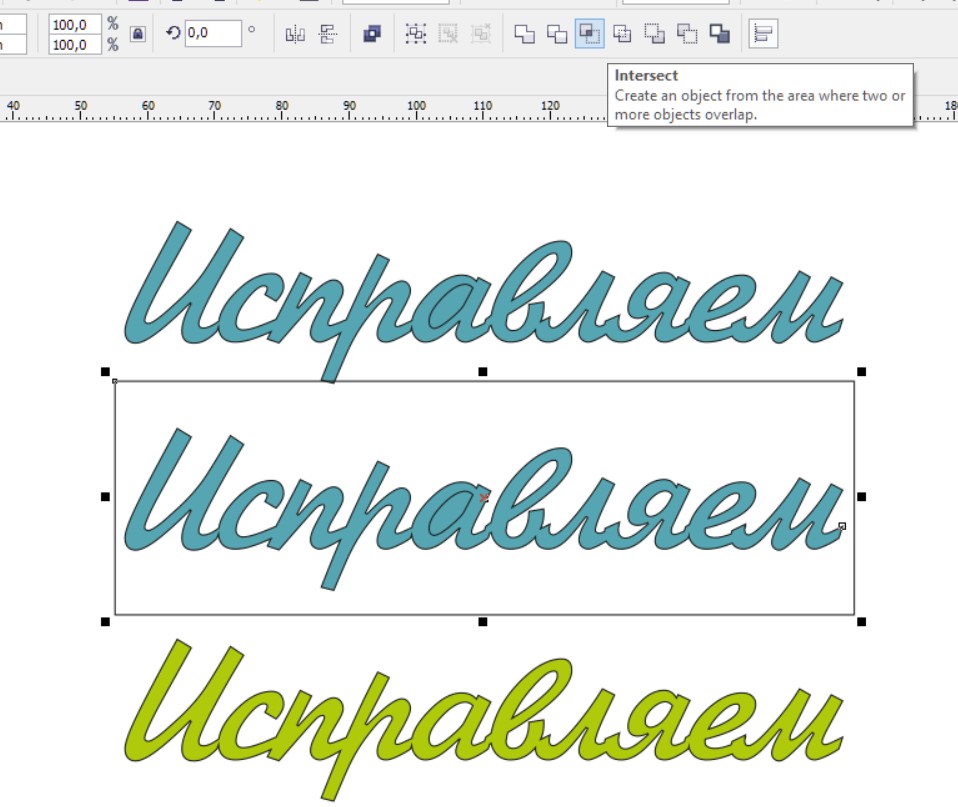Click the horizontal scale factor field
Viewport: 958px width, 807px height.
[75, 24]
